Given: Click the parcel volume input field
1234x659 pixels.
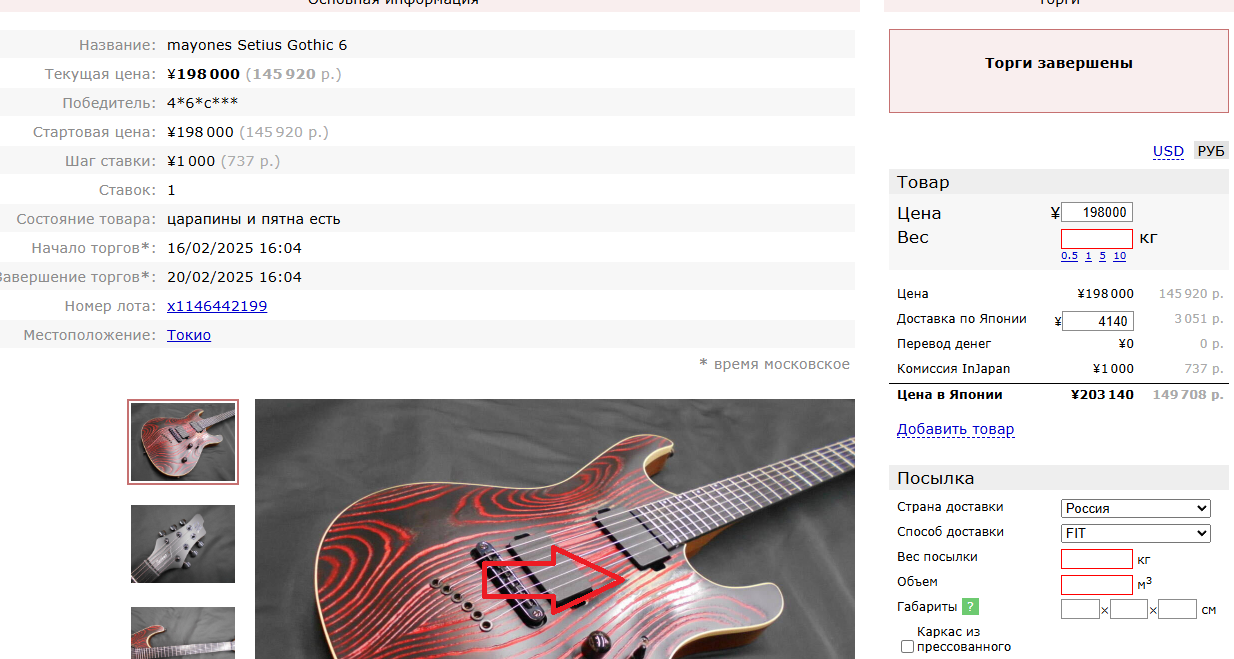Looking at the screenshot, I should click(x=1097, y=584).
